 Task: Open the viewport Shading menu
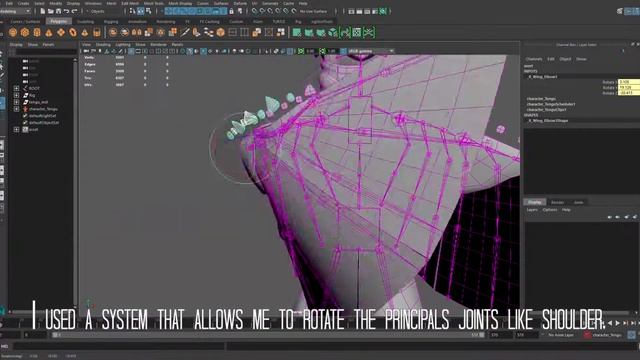tap(103, 44)
